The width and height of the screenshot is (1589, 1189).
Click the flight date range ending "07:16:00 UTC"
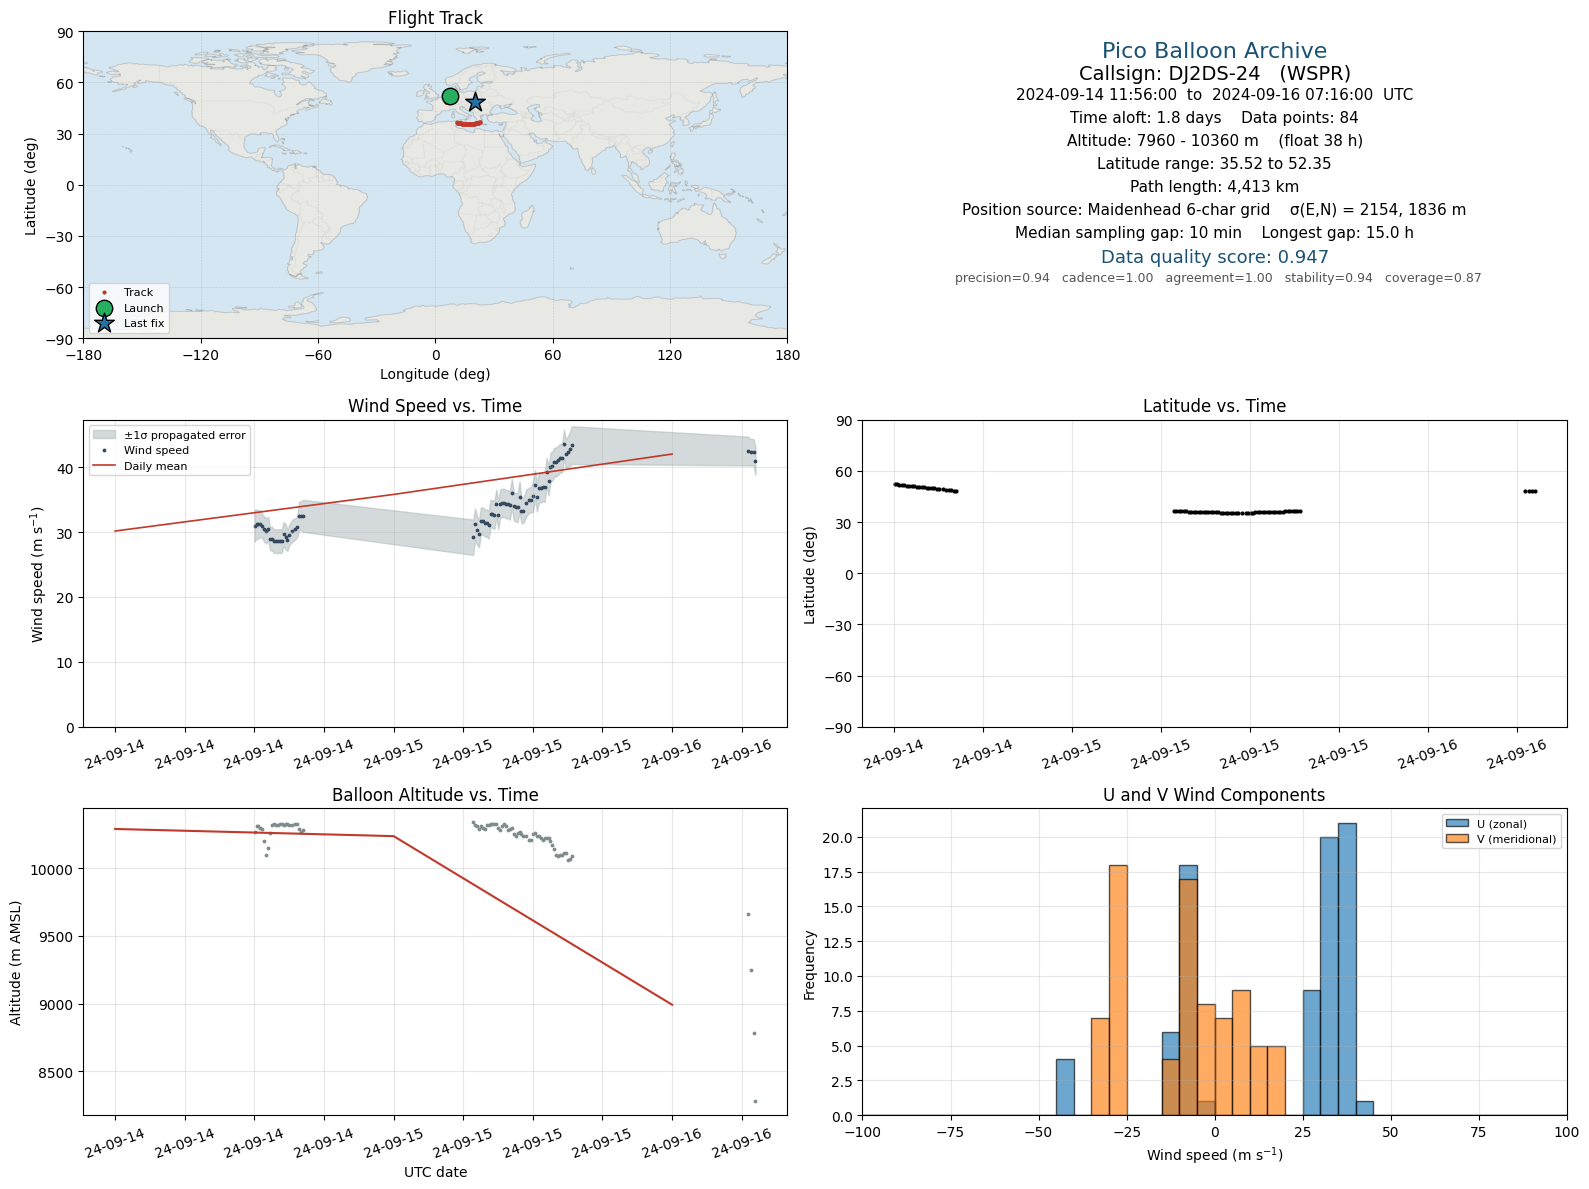(1214, 95)
